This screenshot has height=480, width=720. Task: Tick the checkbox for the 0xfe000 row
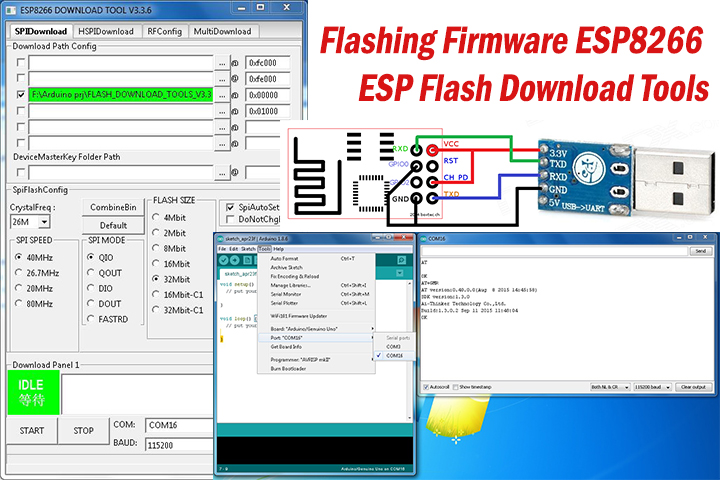(x=20, y=78)
